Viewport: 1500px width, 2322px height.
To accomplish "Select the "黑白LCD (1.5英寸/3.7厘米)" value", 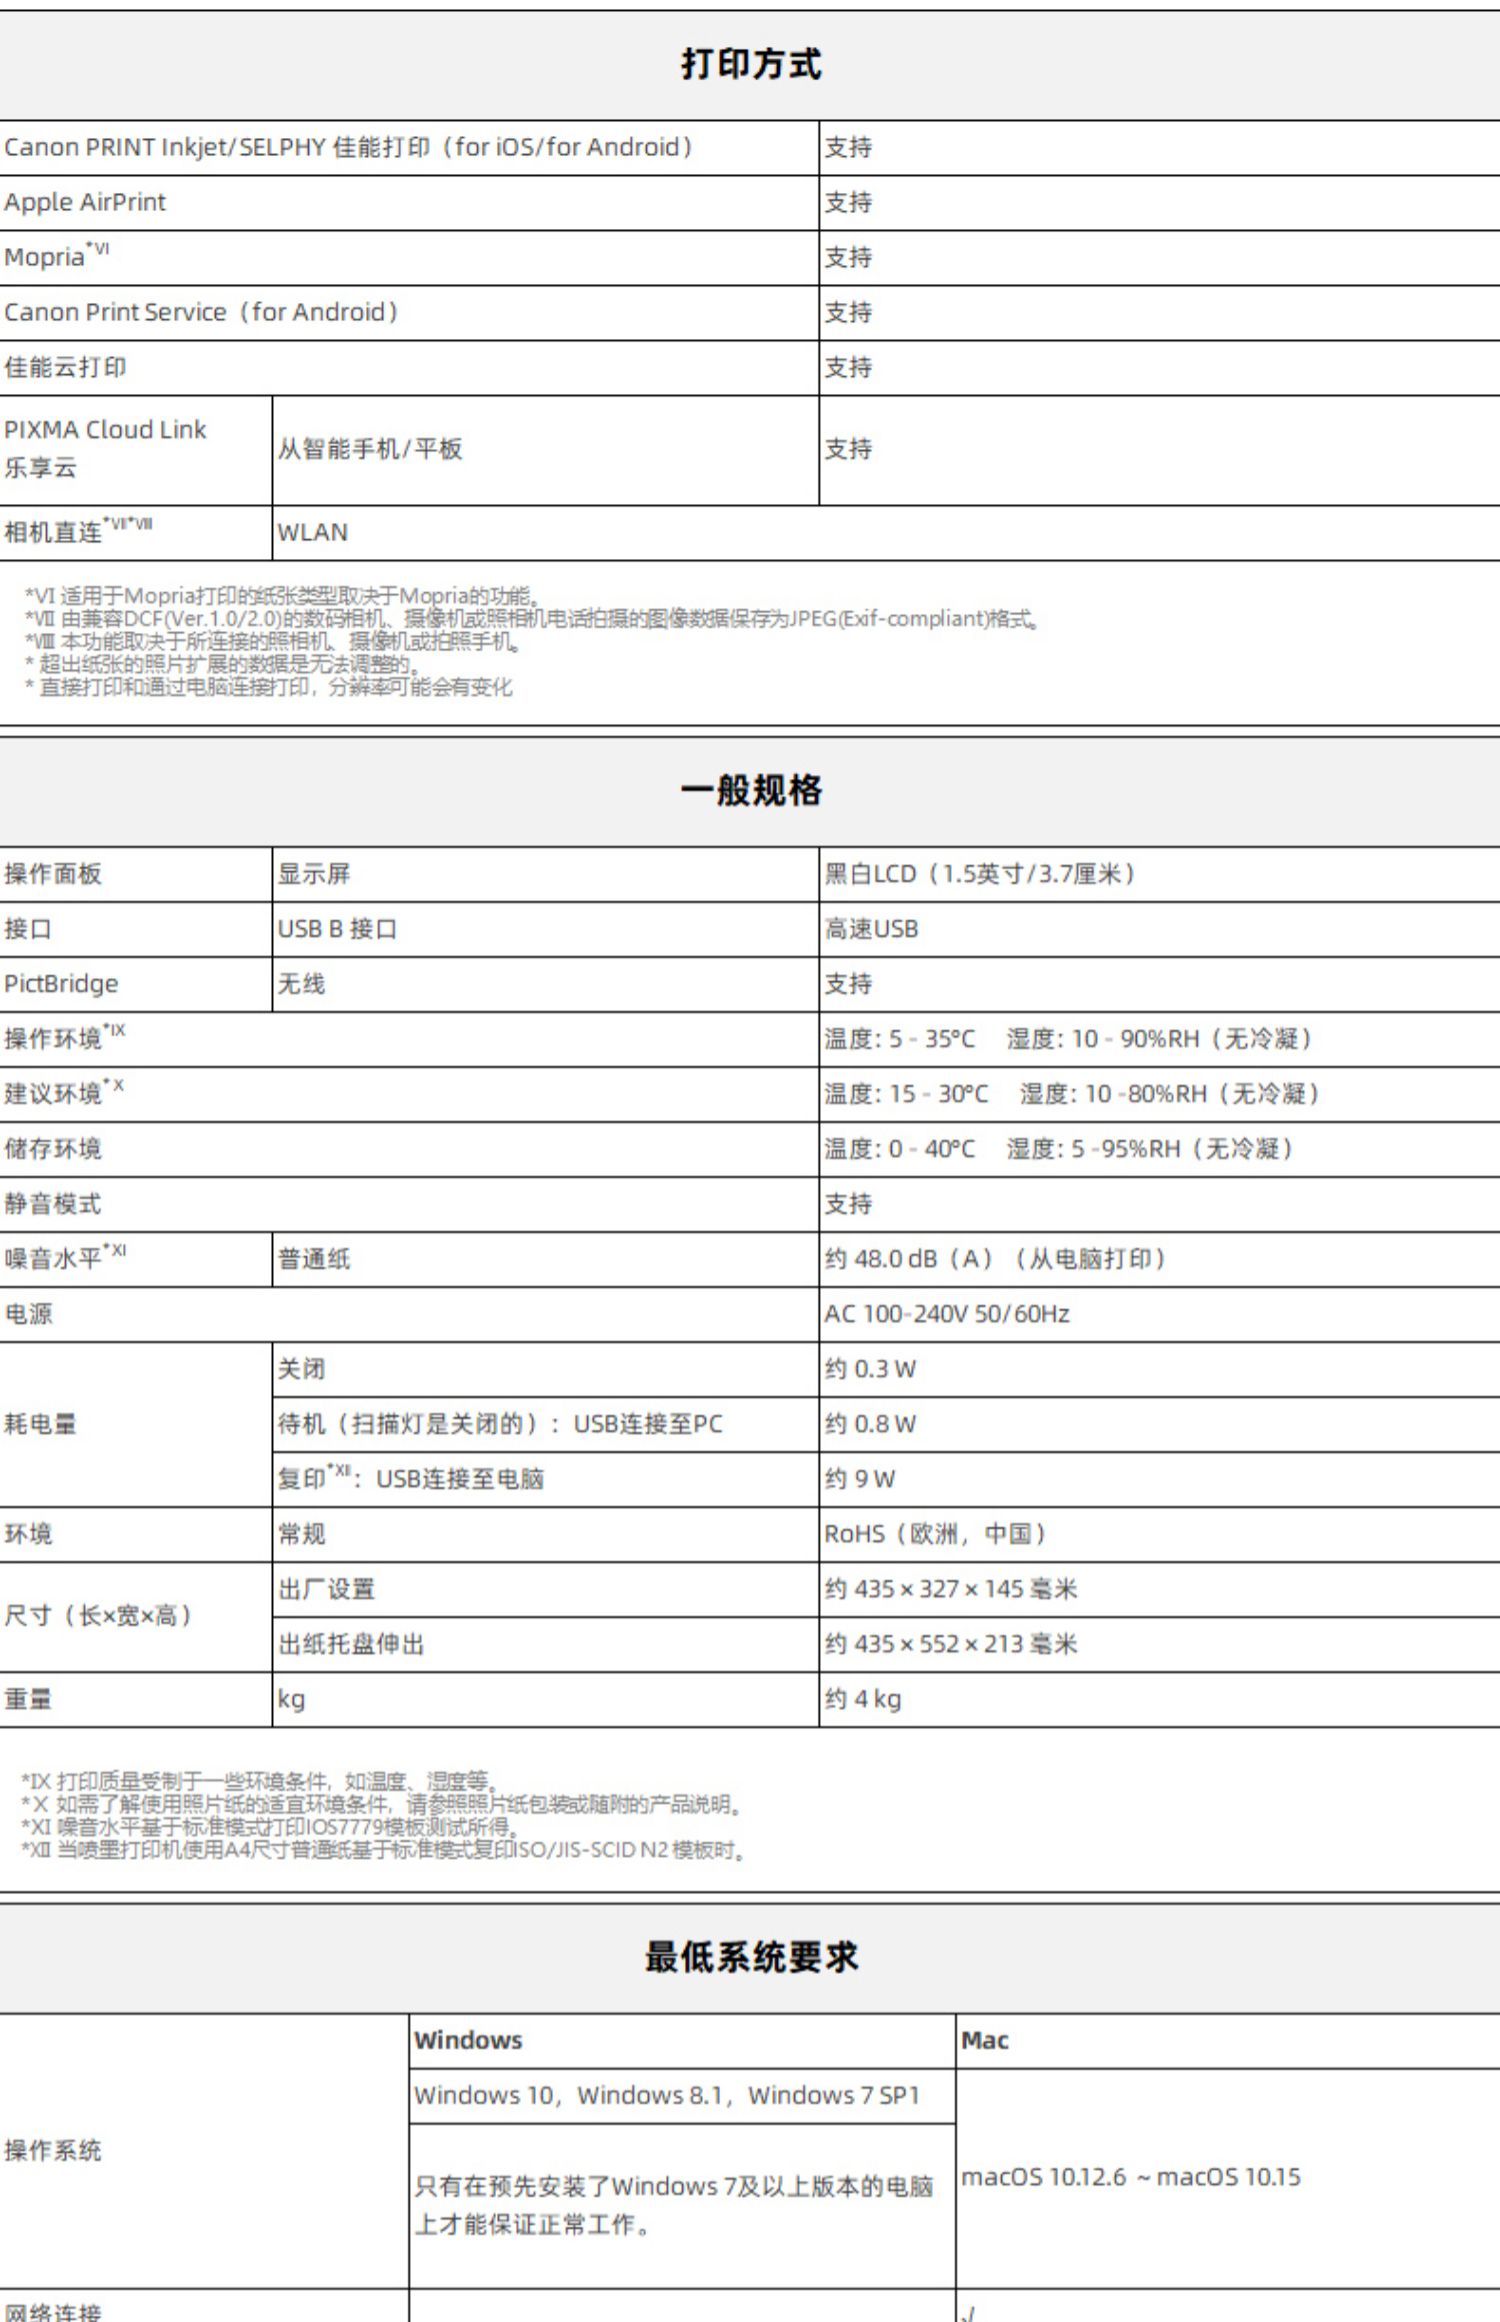I will [981, 875].
